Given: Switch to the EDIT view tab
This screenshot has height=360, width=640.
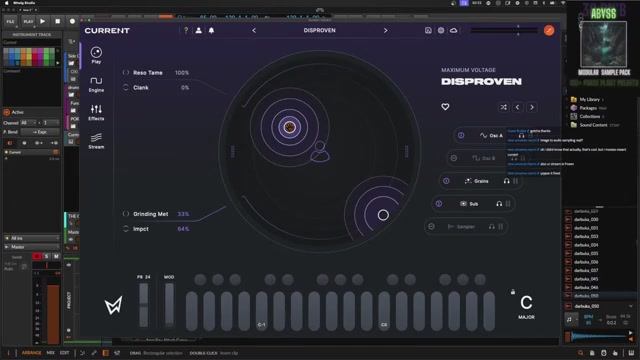Looking at the screenshot, I should point(64,353).
